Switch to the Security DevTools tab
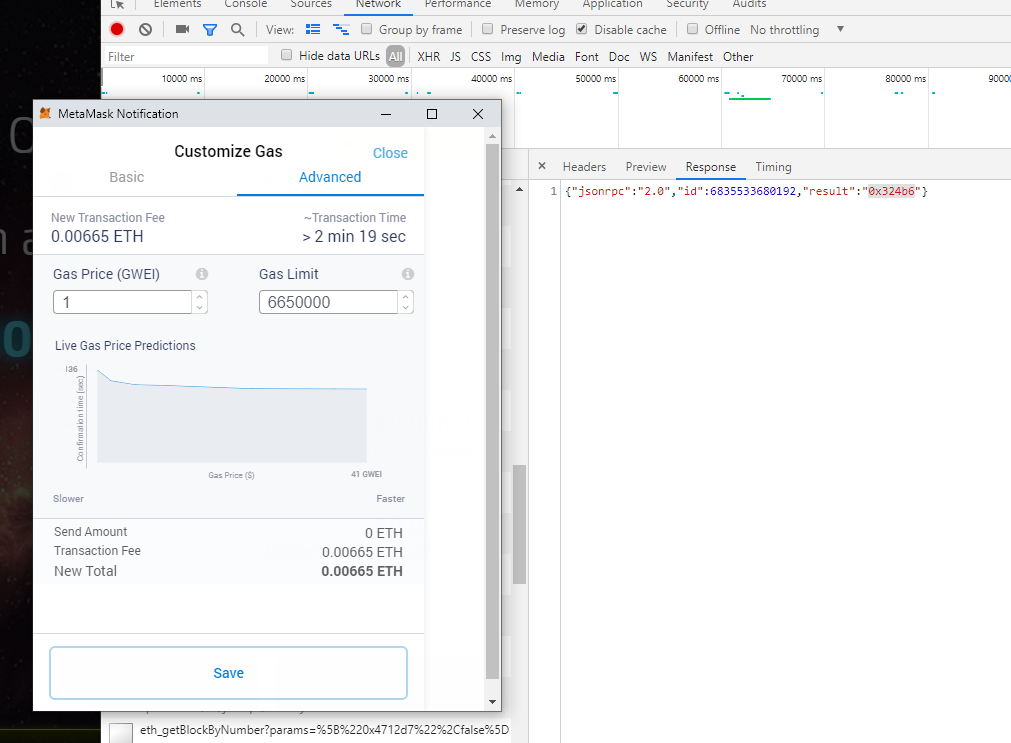Image resolution: width=1011 pixels, height=743 pixels. pyautogui.click(x=687, y=4)
